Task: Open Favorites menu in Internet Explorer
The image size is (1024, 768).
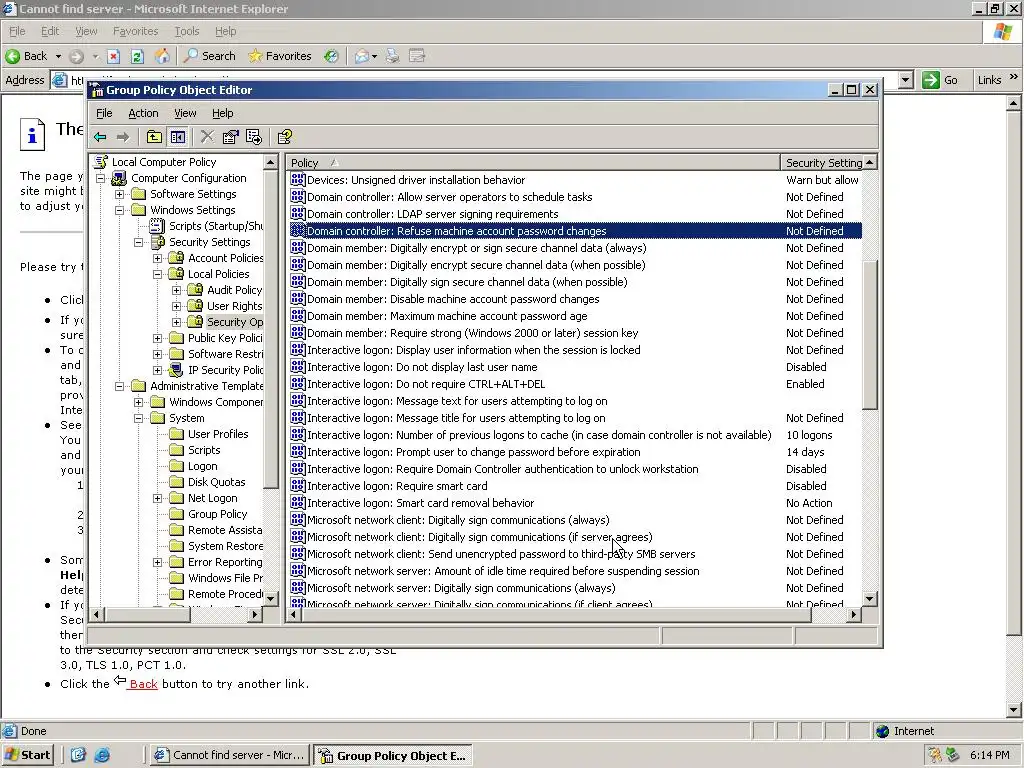Action: point(135,31)
